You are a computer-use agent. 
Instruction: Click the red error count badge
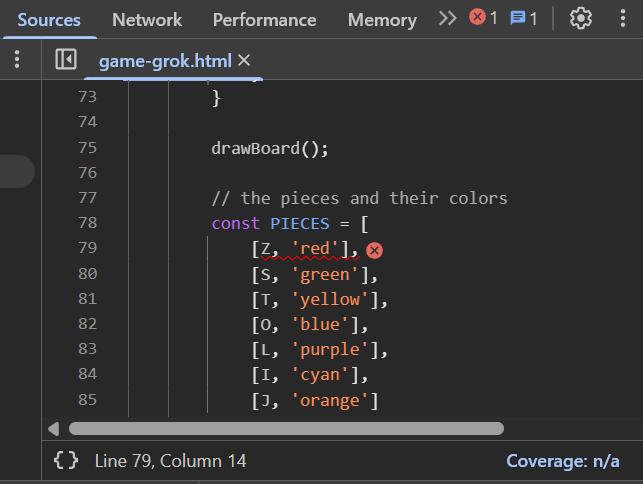pyautogui.click(x=483, y=18)
